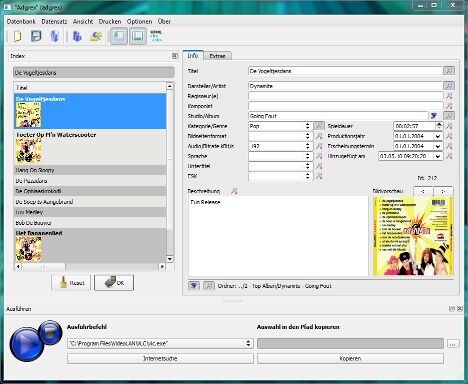Click the HTML export toolbar icon

(156, 36)
